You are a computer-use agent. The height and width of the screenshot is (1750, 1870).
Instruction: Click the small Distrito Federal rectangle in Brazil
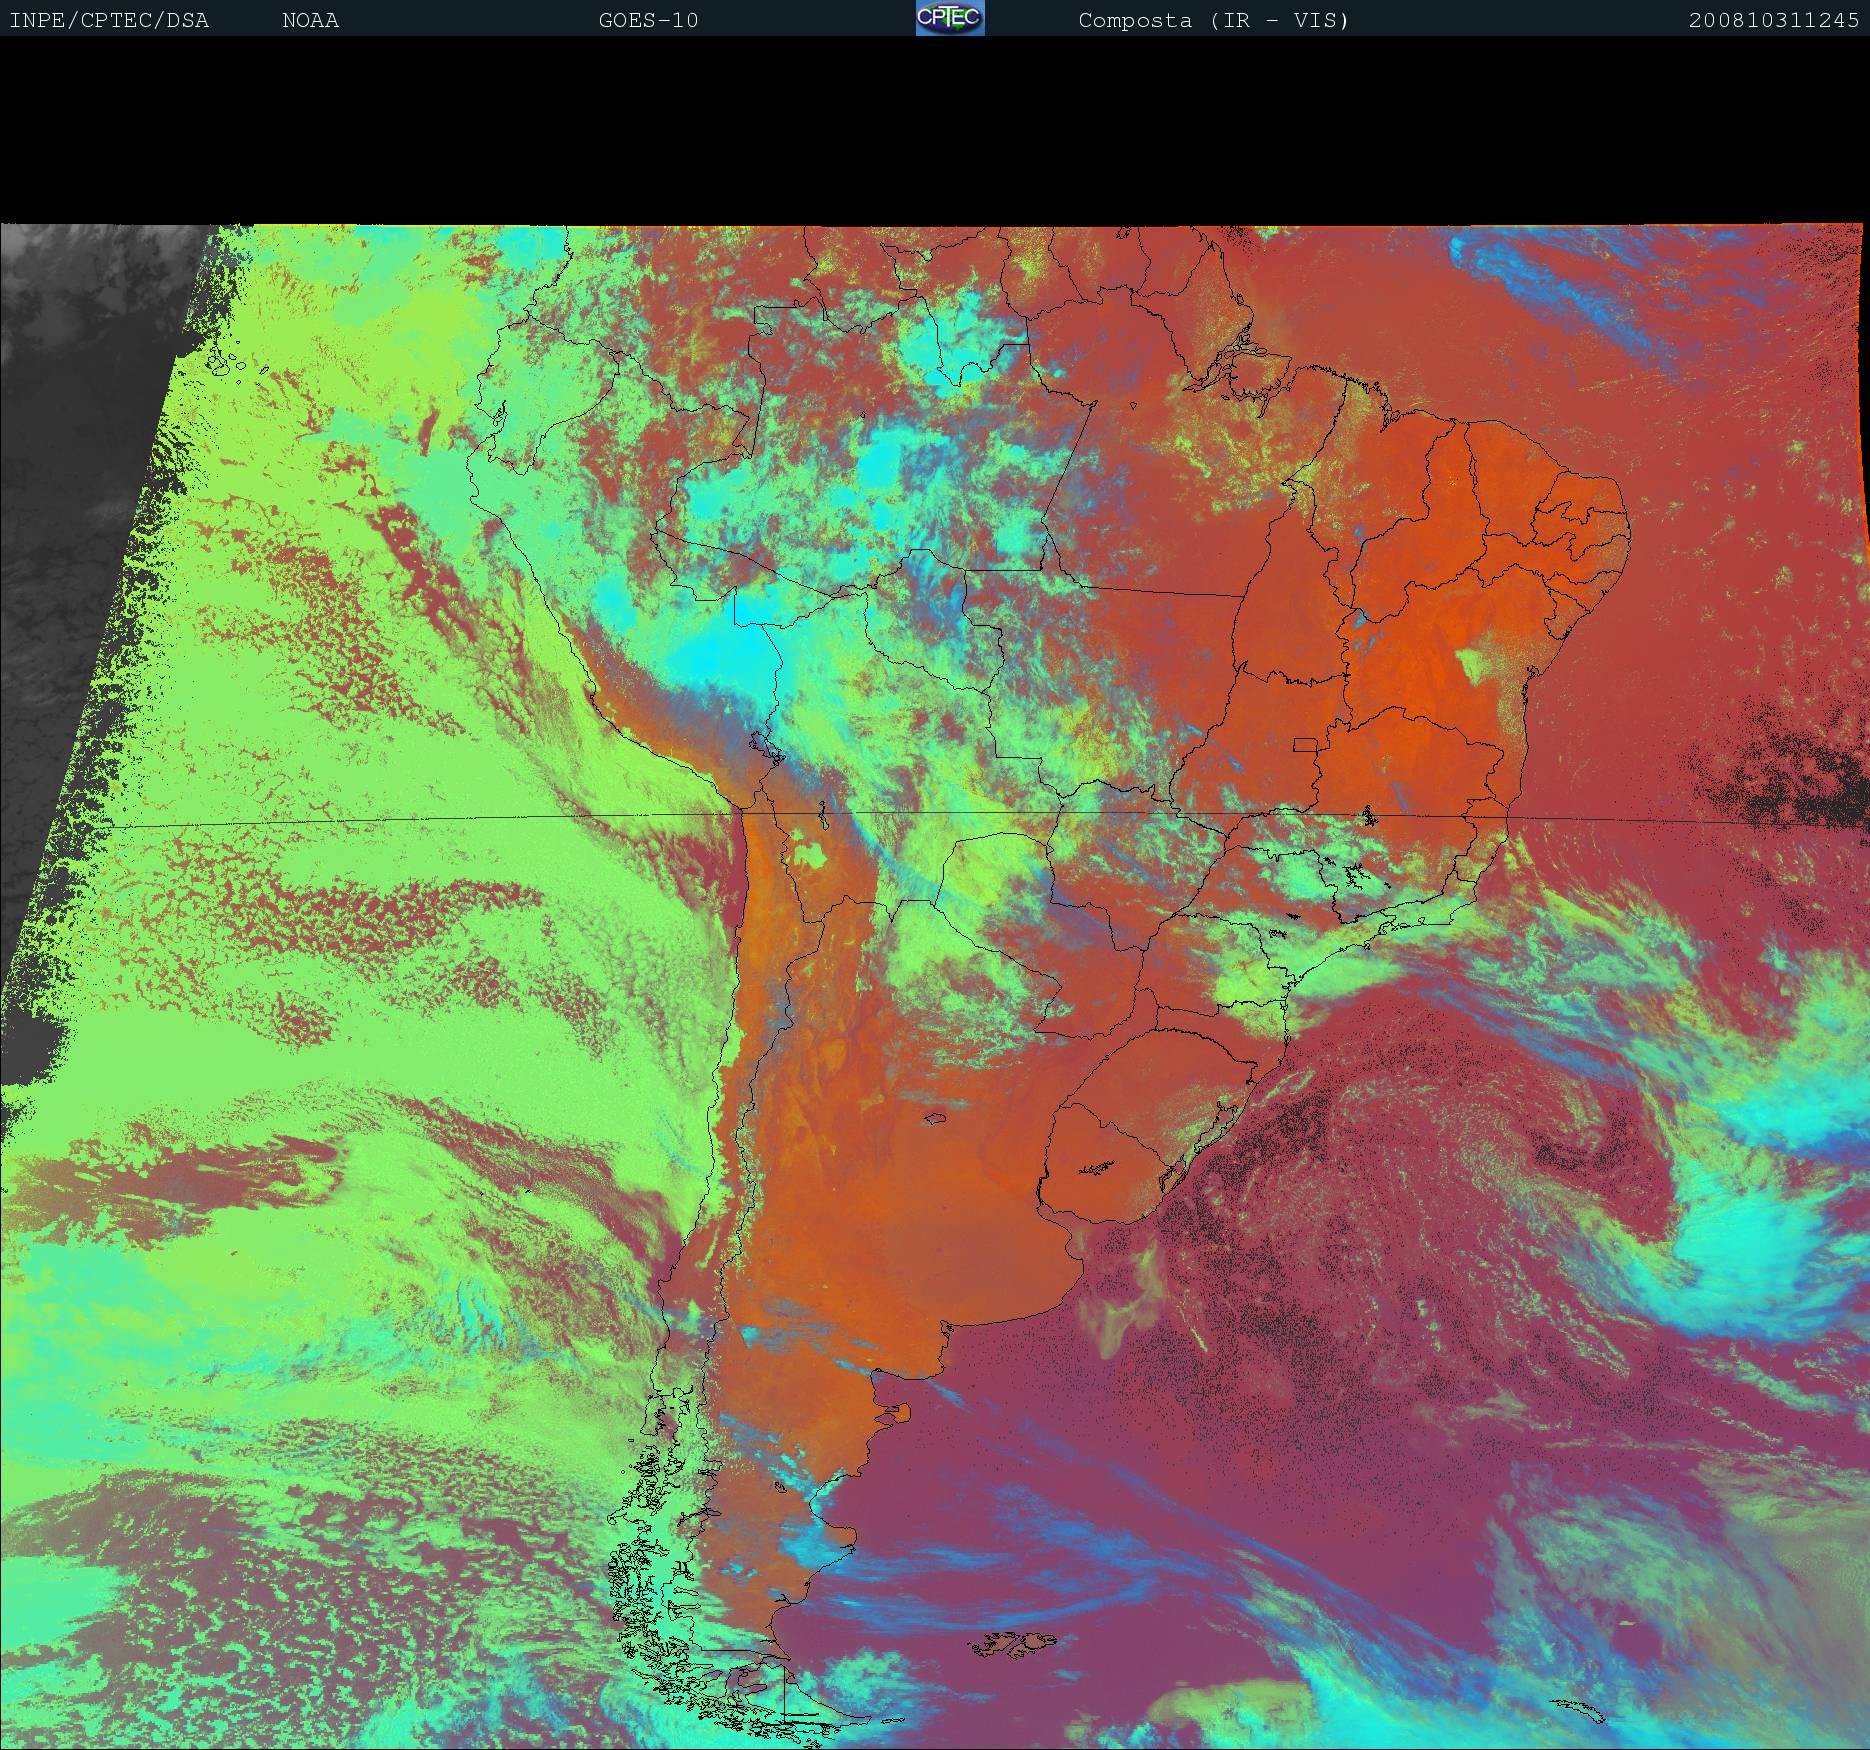tap(1305, 744)
